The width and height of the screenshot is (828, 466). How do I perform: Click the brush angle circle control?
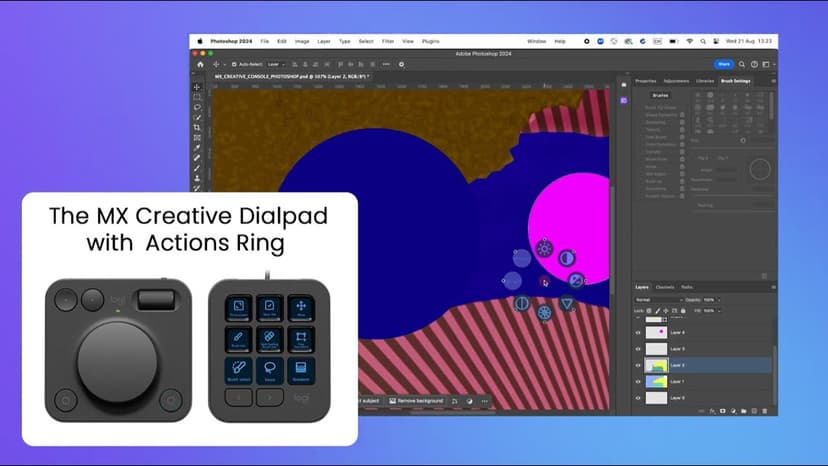760,170
